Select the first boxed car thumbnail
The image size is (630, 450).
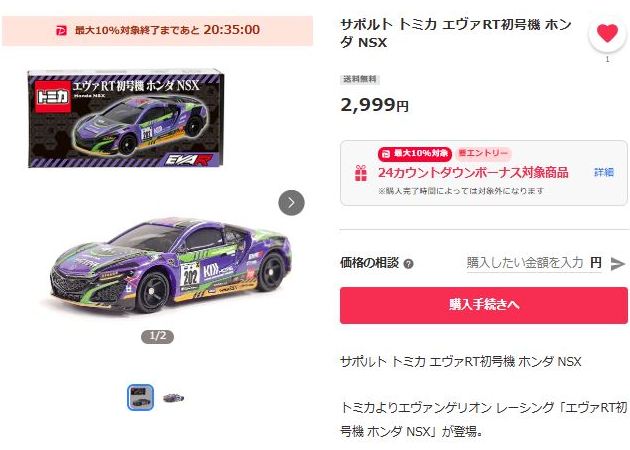pyautogui.click(x=140, y=397)
